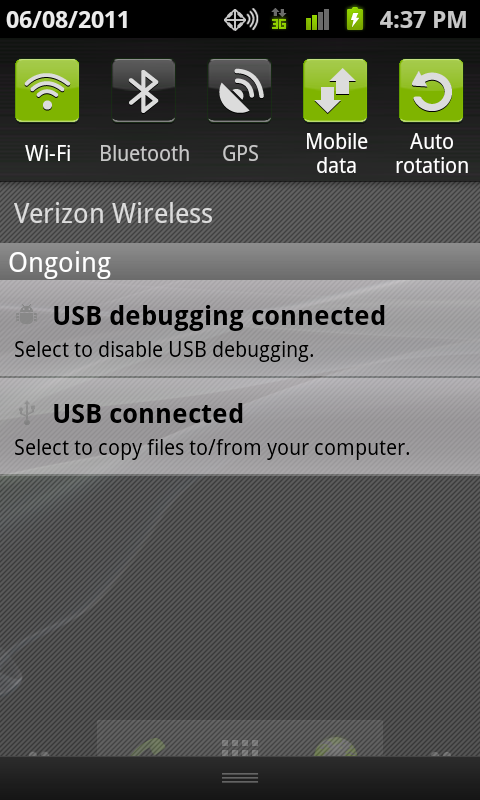This screenshot has height=800, width=480.
Task: Open the USB connected notification
Action: pyautogui.click(x=240, y=427)
